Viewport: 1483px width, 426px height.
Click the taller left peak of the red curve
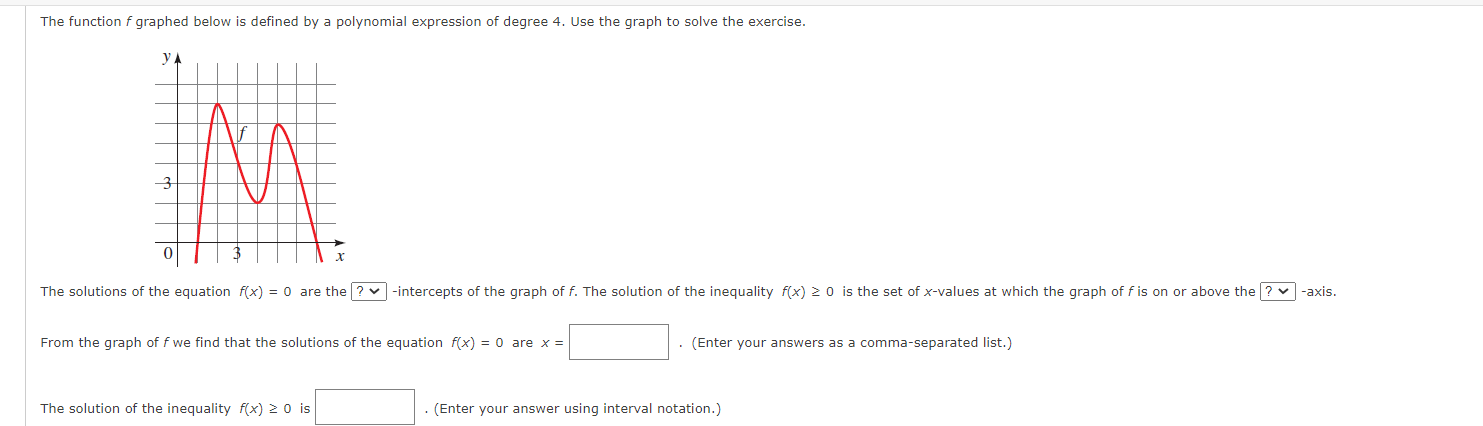tap(218, 105)
